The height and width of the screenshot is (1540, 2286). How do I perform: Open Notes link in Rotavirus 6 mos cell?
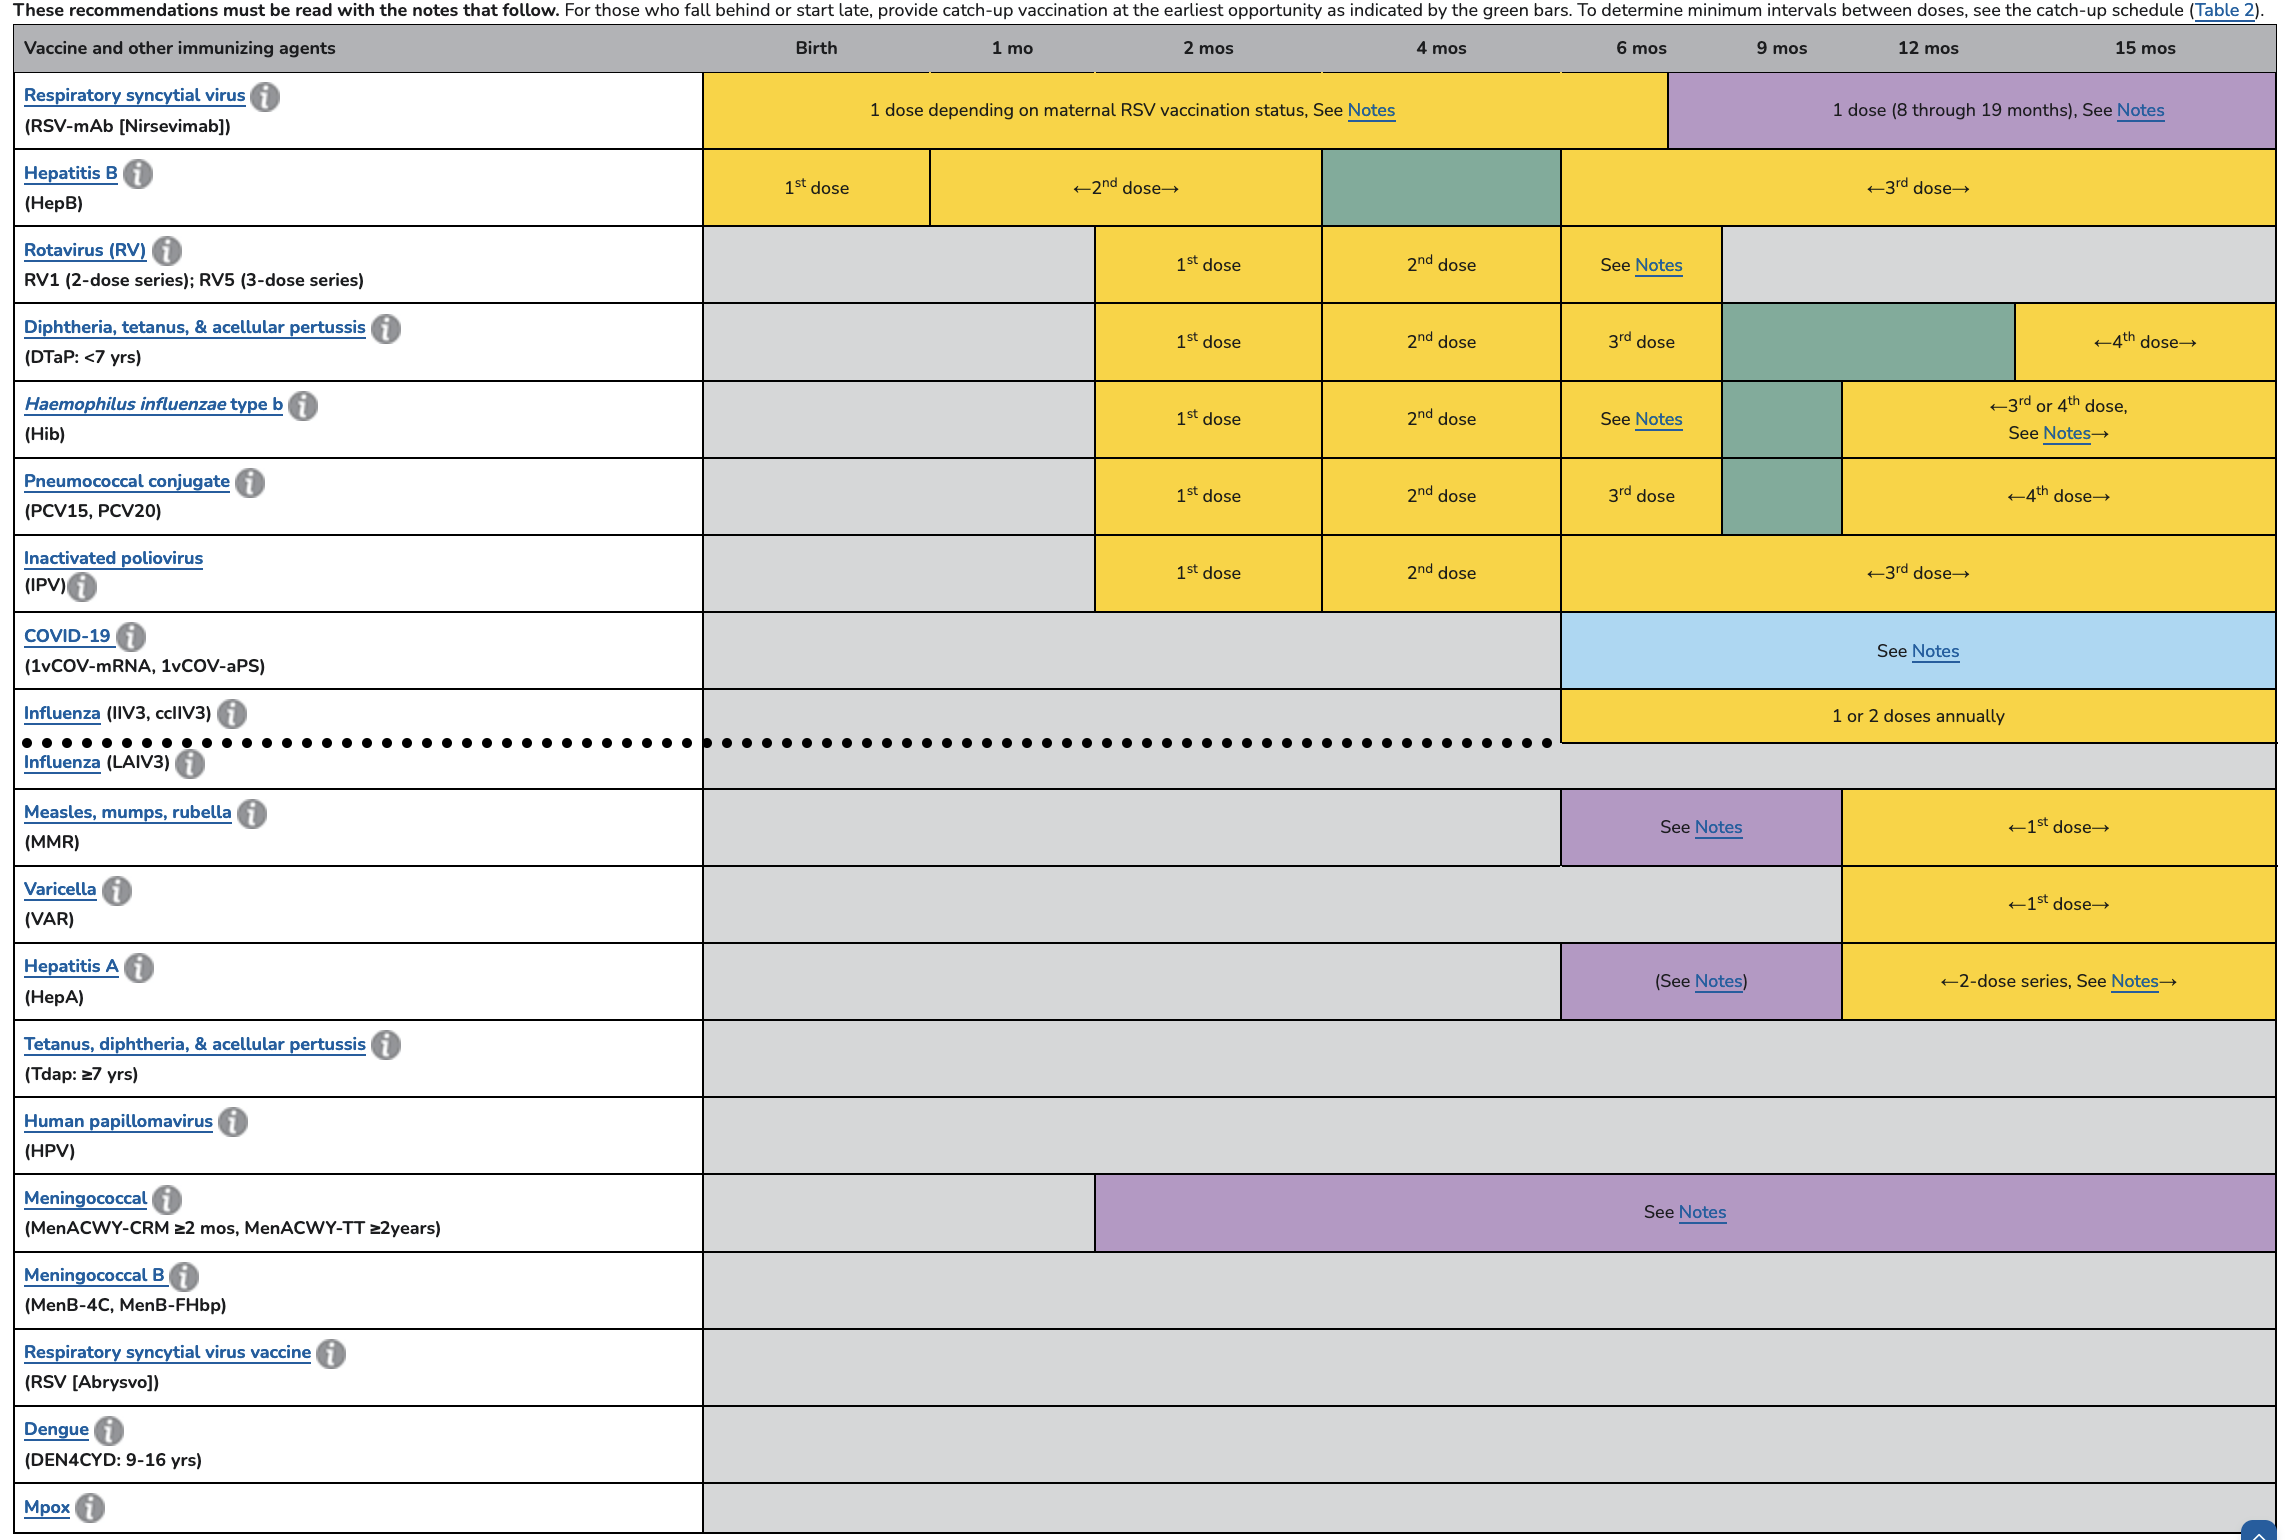[x=1658, y=265]
